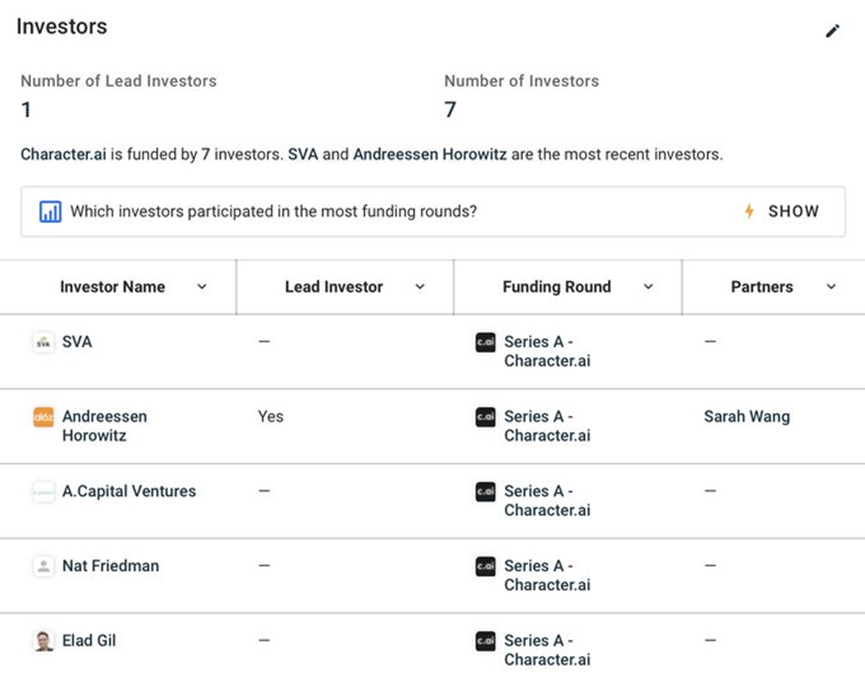Open the Funding Round column dropdown
This screenshot has height=687, width=865.
pyautogui.click(x=648, y=287)
